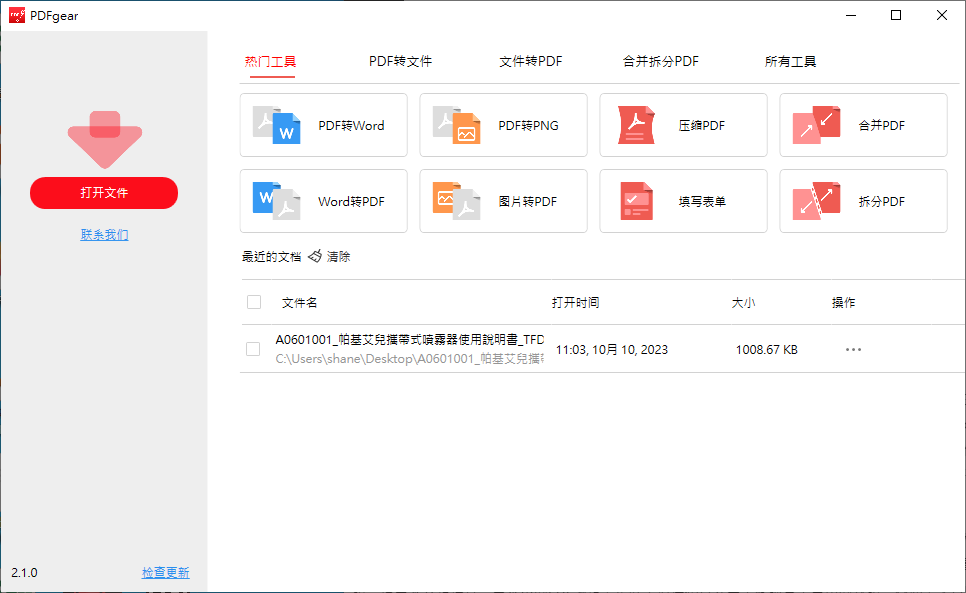Image resolution: width=966 pixels, height=593 pixels.
Task: Click the 拆分PDF split icon
Action: coord(816,201)
